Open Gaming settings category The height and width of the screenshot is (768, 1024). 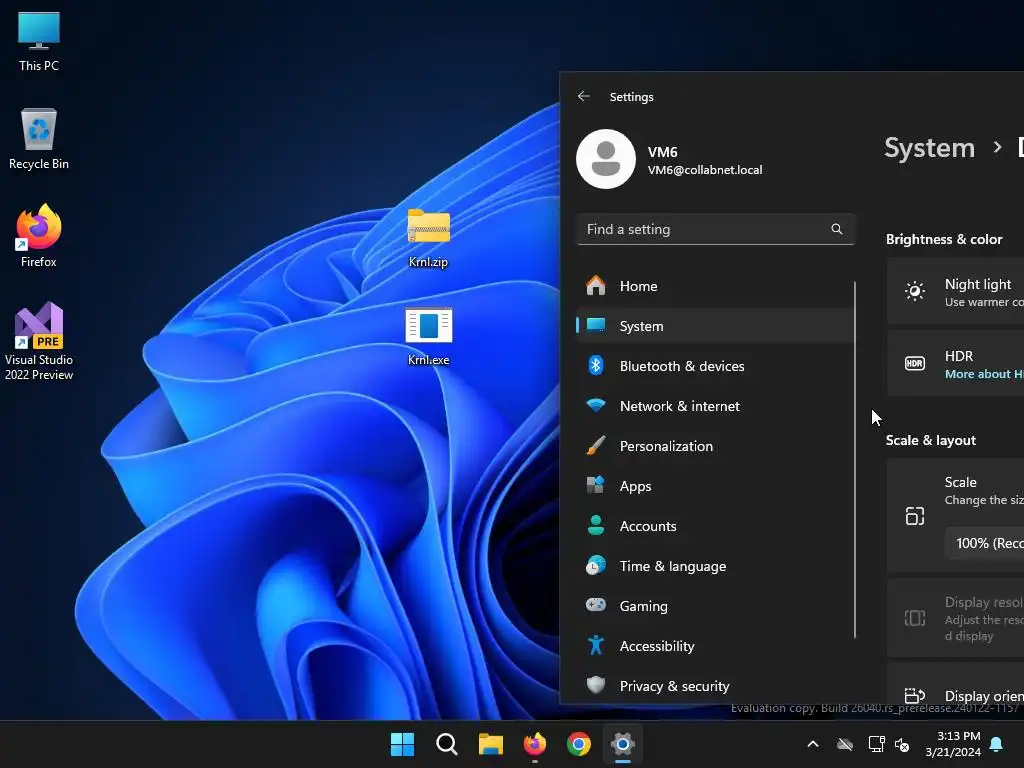(x=716, y=606)
